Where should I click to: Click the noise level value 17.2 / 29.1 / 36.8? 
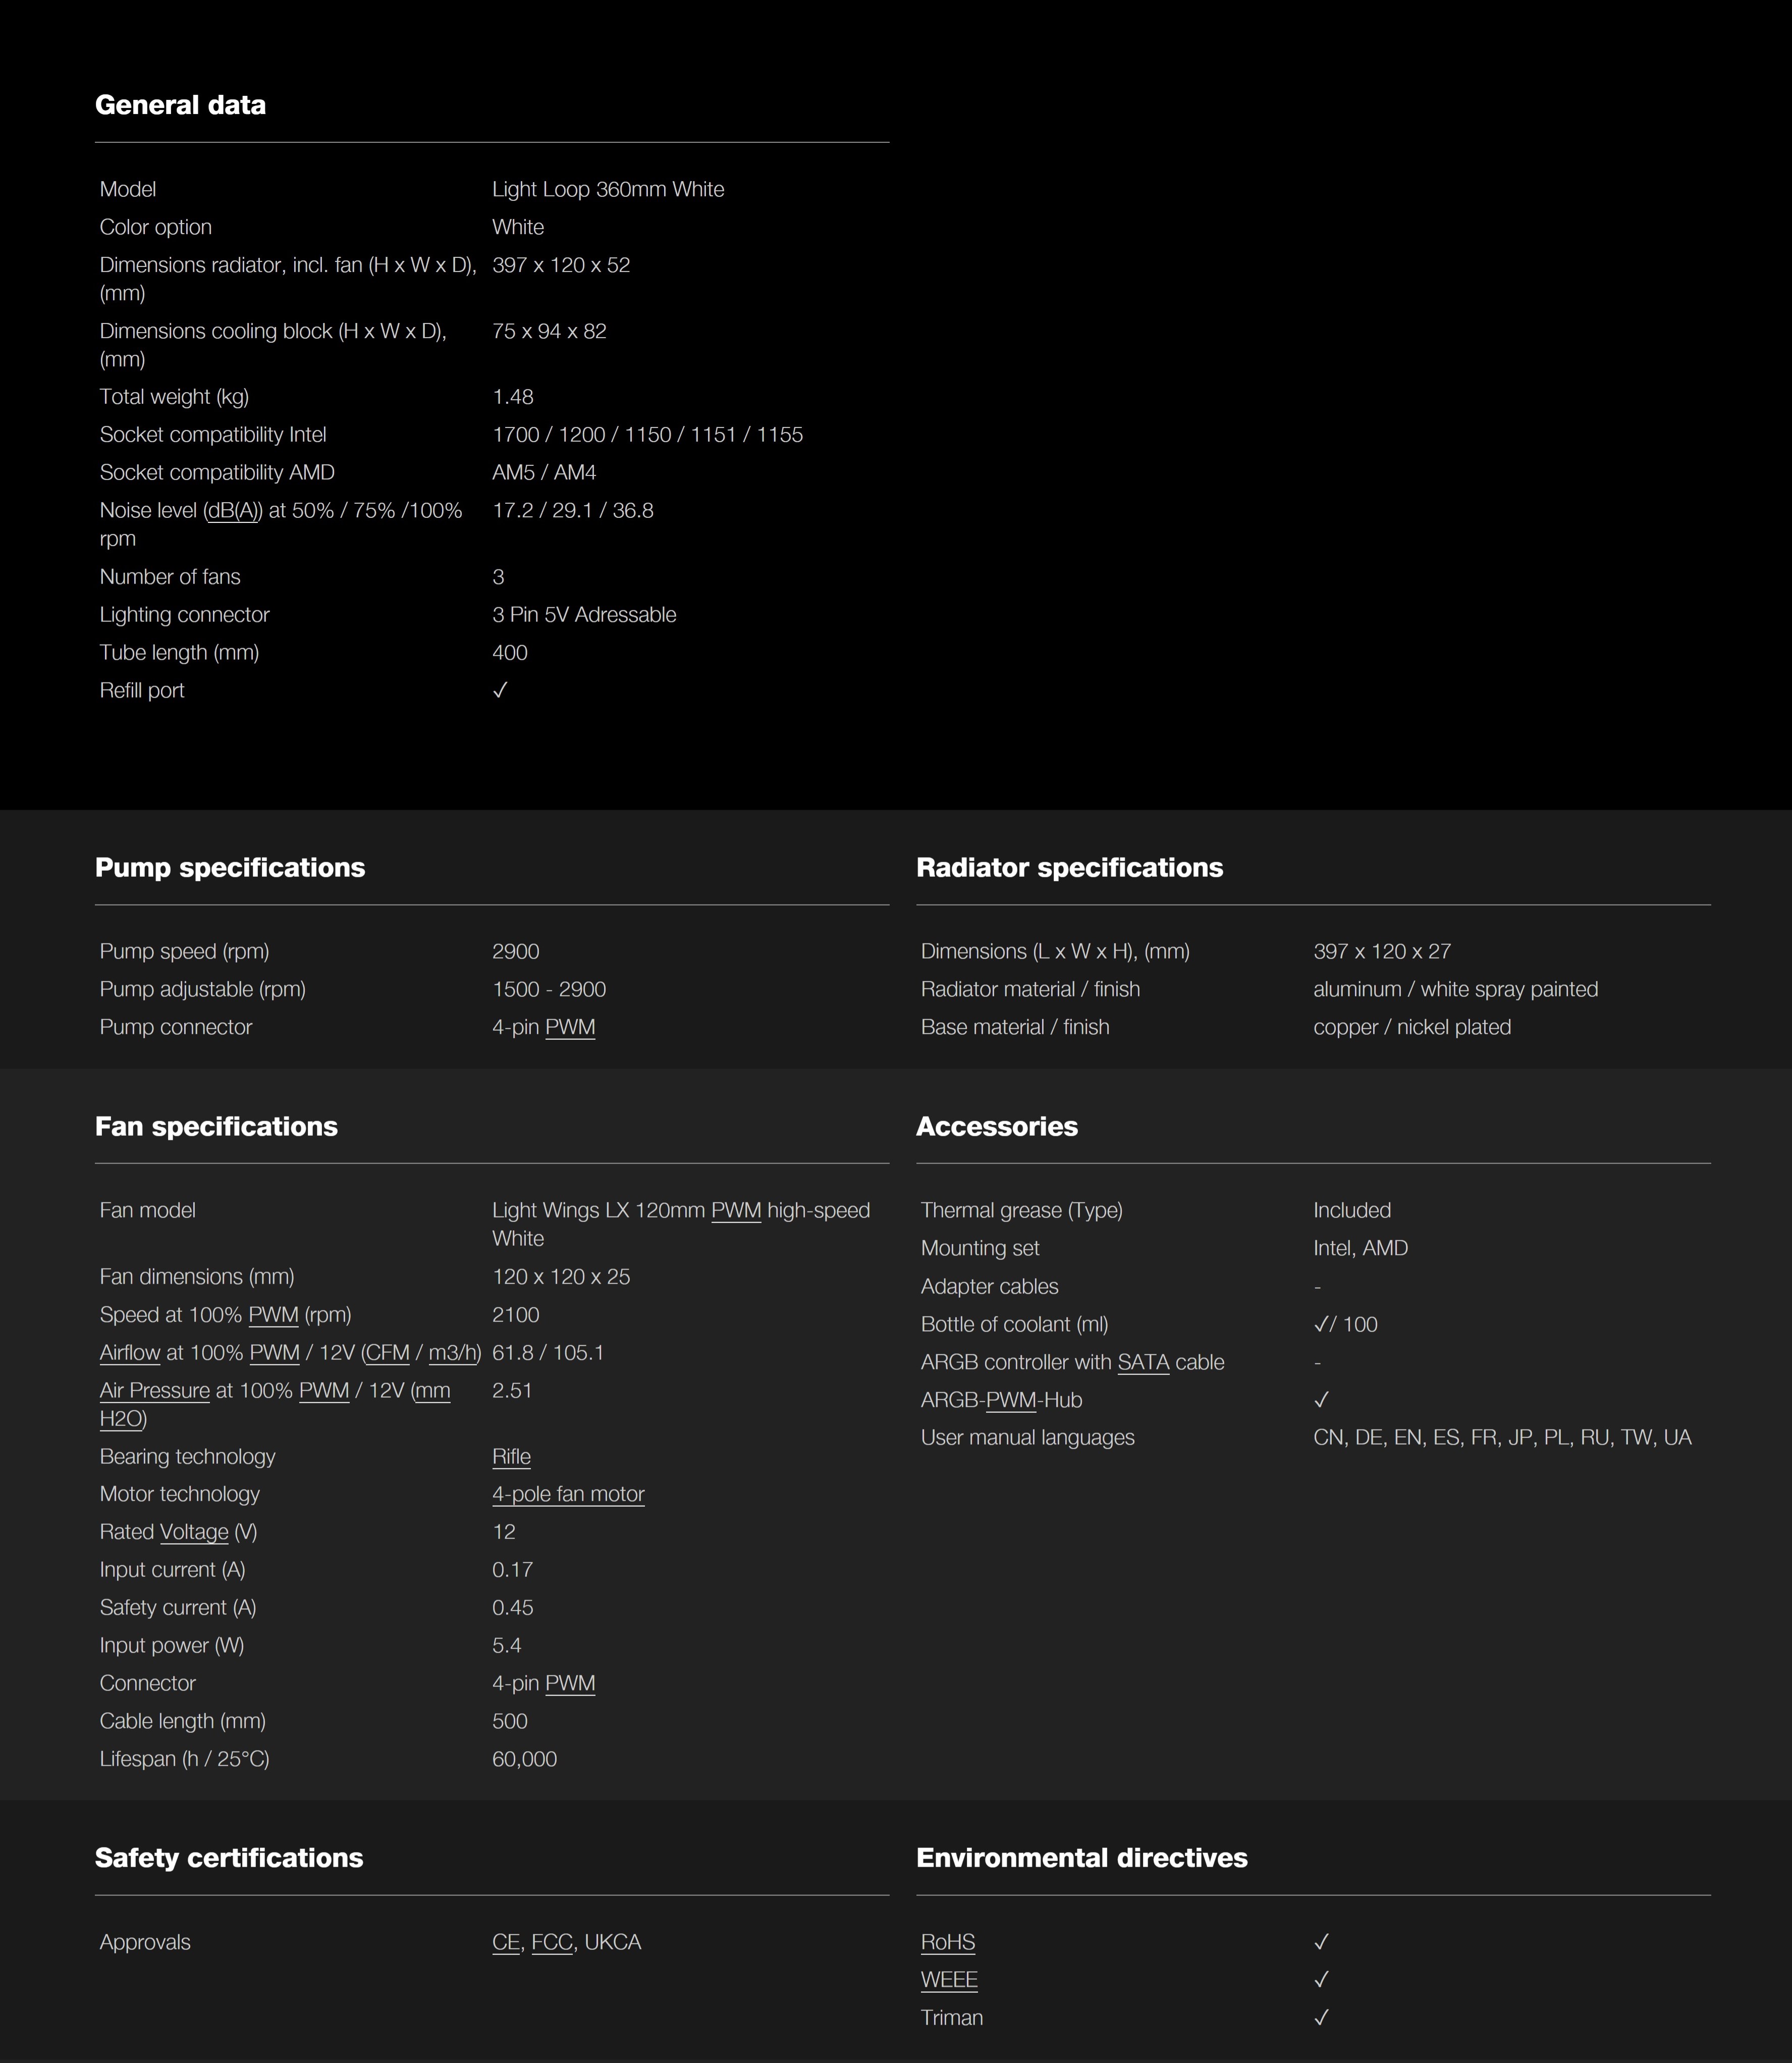[573, 511]
